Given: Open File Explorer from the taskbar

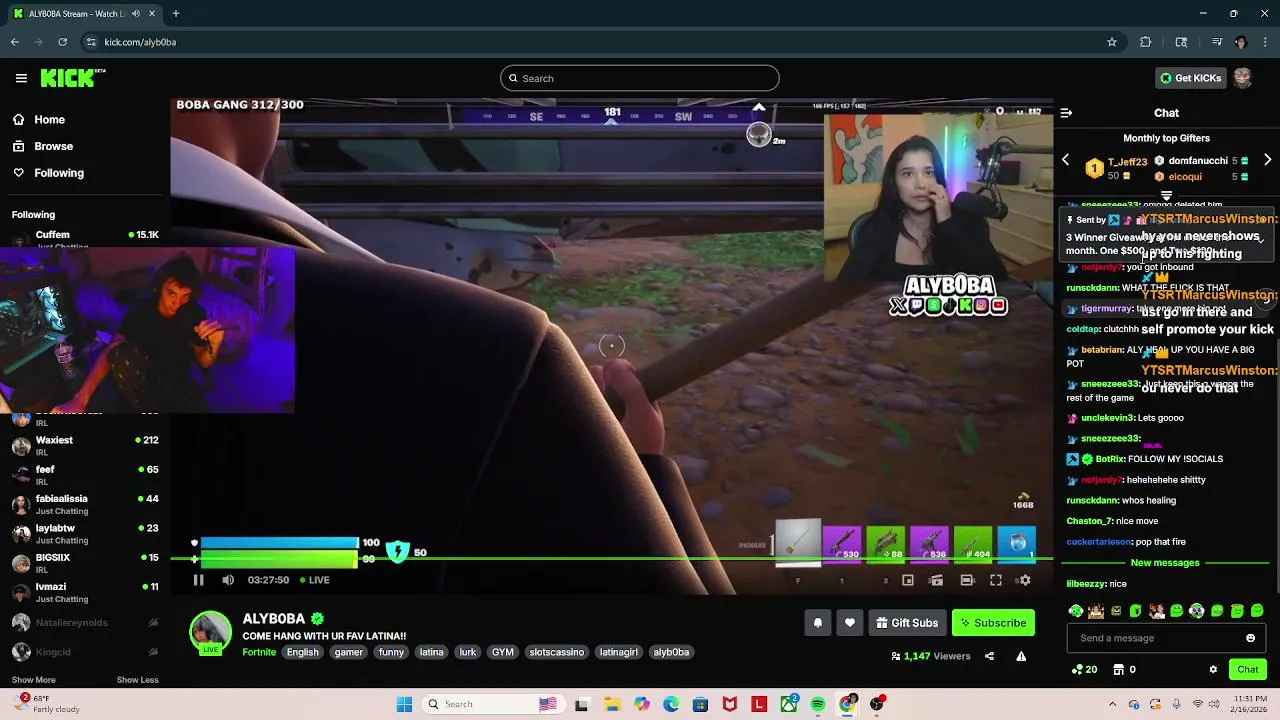Looking at the screenshot, I should tap(611, 704).
